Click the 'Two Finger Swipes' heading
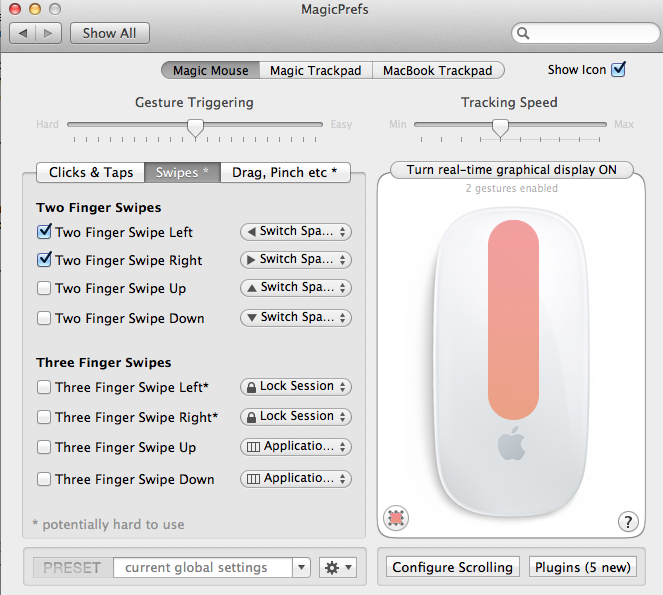The width and height of the screenshot is (663, 595). (x=99, y=208)
